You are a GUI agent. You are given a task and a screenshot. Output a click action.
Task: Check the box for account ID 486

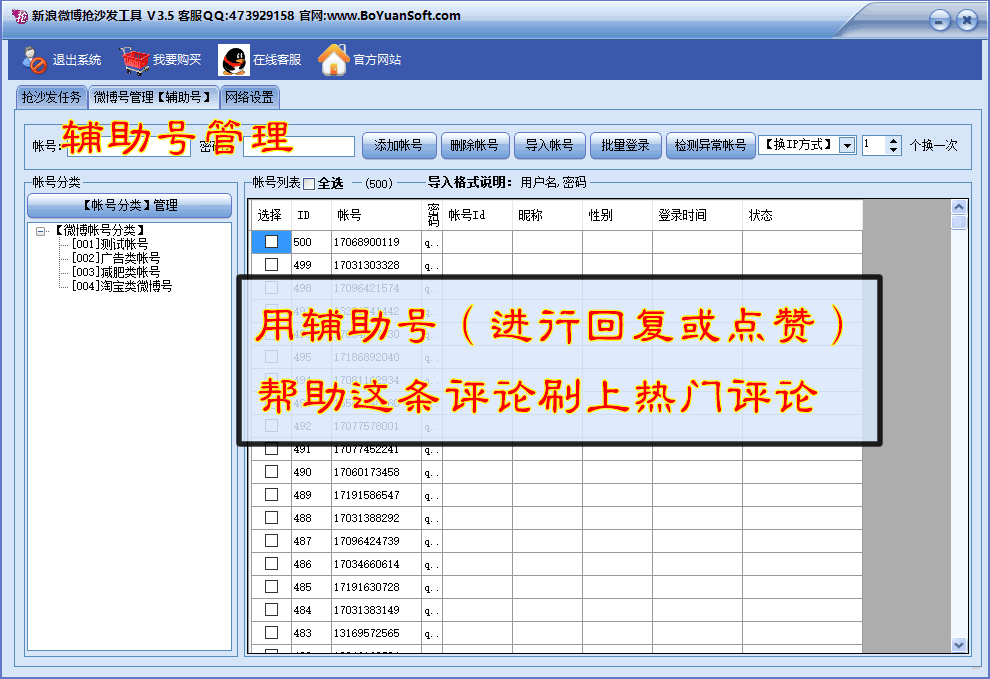271,563
